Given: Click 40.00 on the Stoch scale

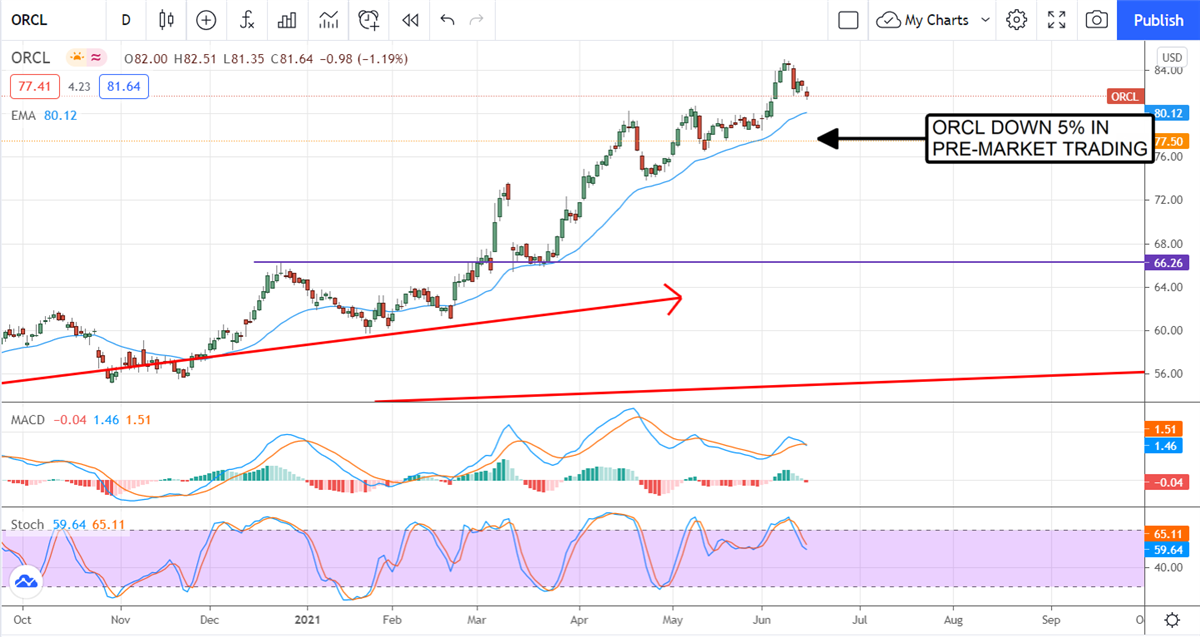Looking at the screenshot, I should 1169,567.
